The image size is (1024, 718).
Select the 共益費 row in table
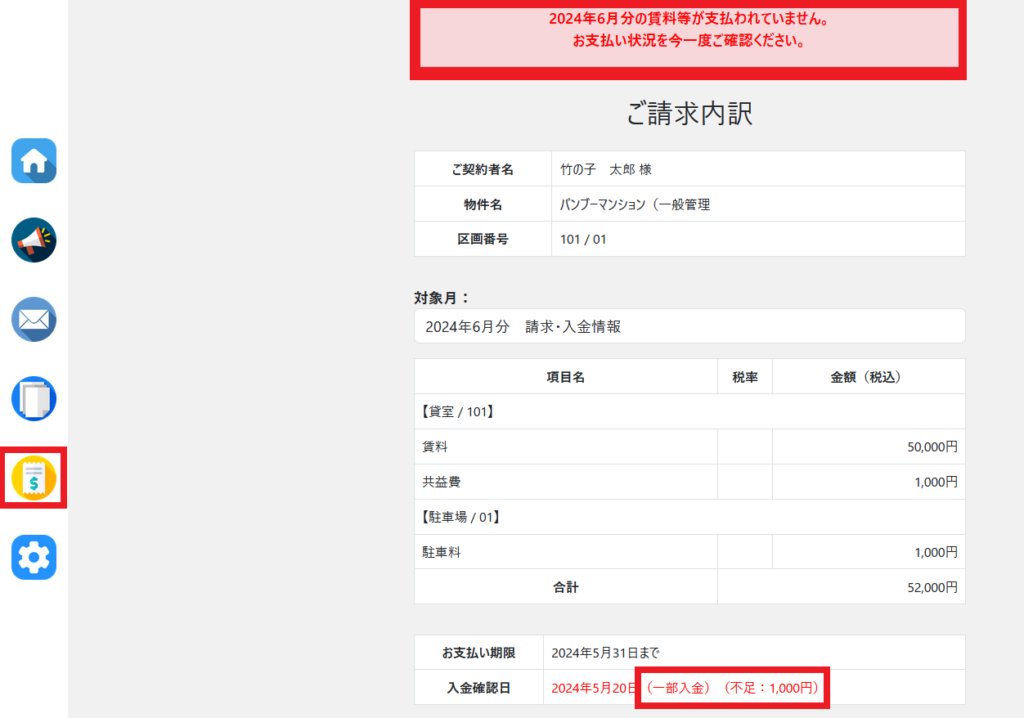[689, 482]
